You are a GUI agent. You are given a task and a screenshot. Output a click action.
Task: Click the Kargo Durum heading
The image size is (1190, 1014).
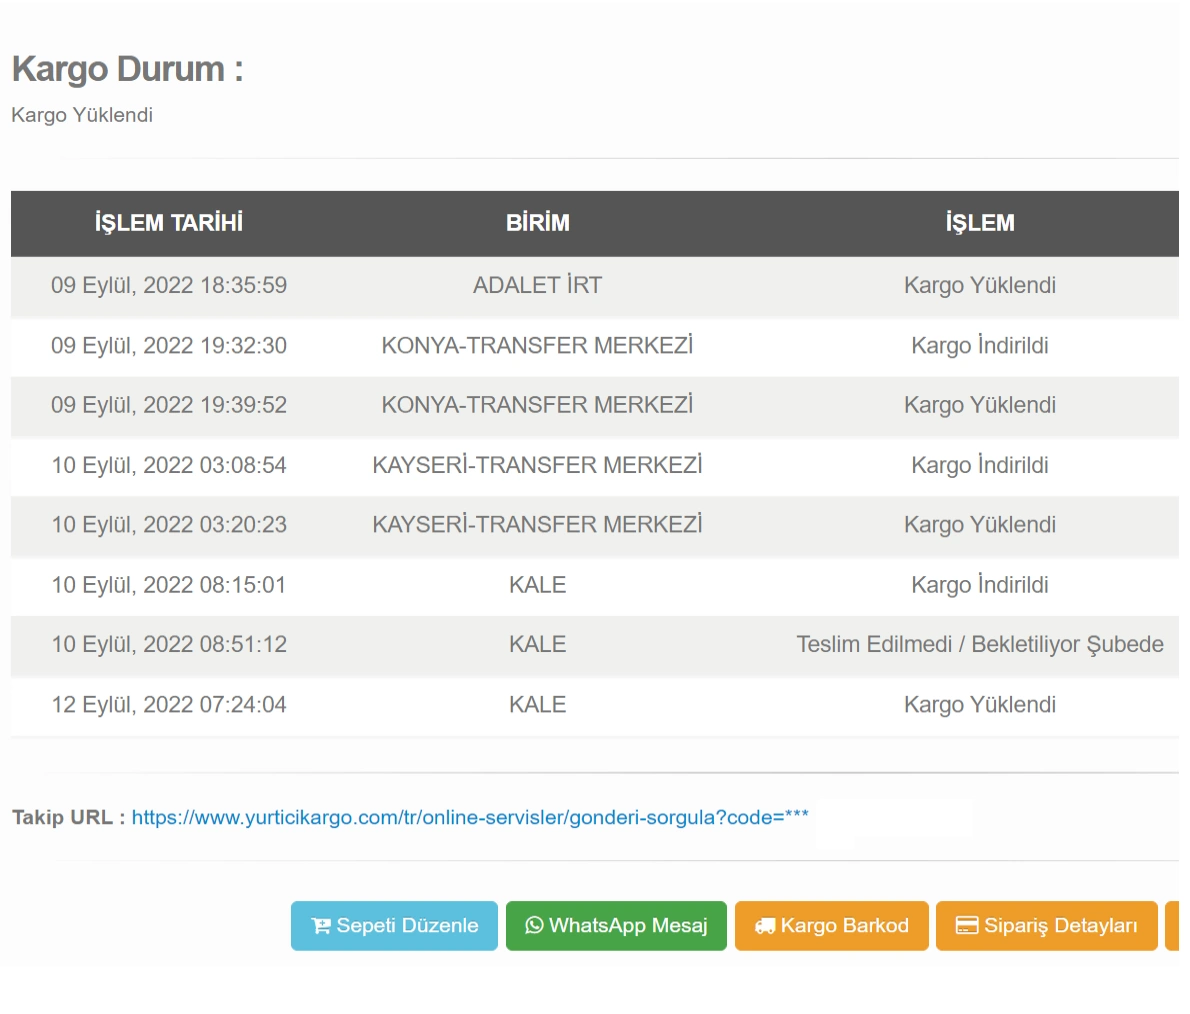coord(127,69)
